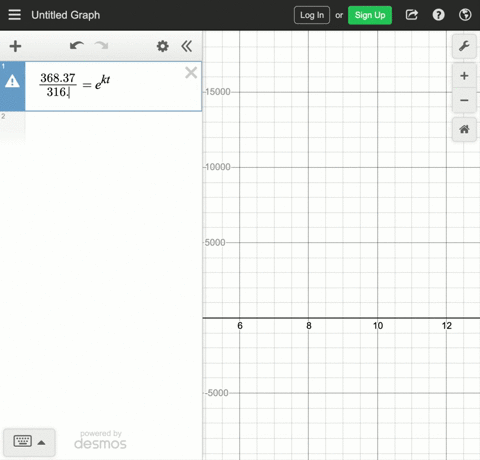This screenshot has width=480, height=460.
Task: Click the warning icon on expression 1
Action: (x=12, y=81)
